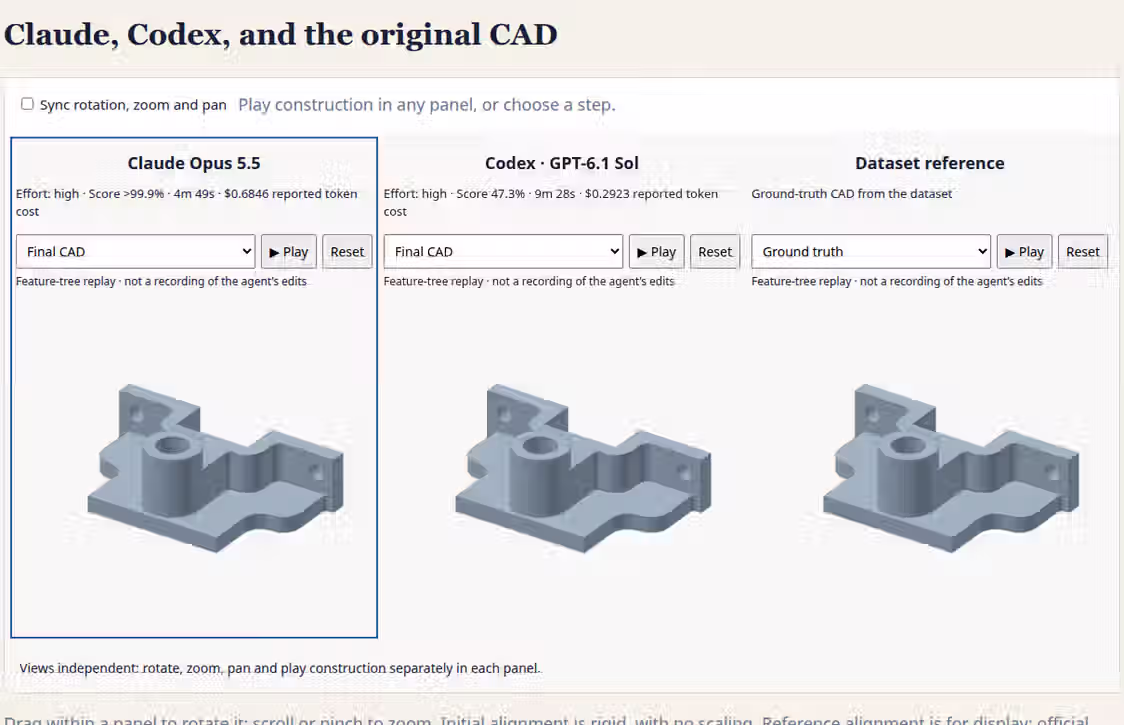Screen dimensions: 1124x725
Task: Reset the Codex GPT-6.1 Sol panel view
Action: point(715,252)
